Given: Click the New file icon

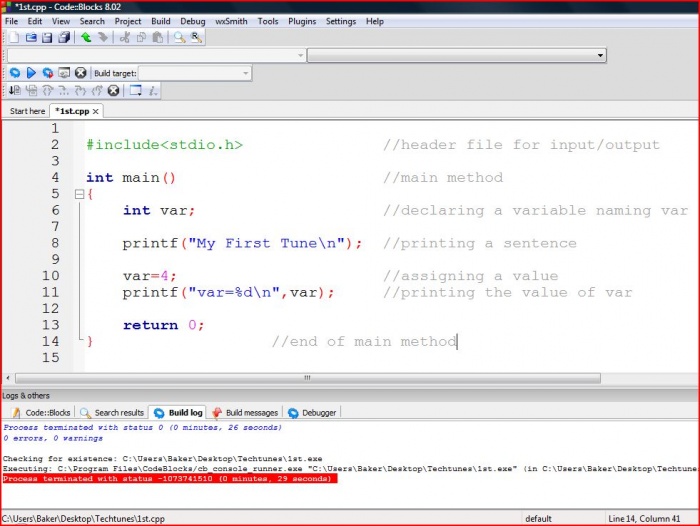Looking at the screenshot, I should [14, 38].
